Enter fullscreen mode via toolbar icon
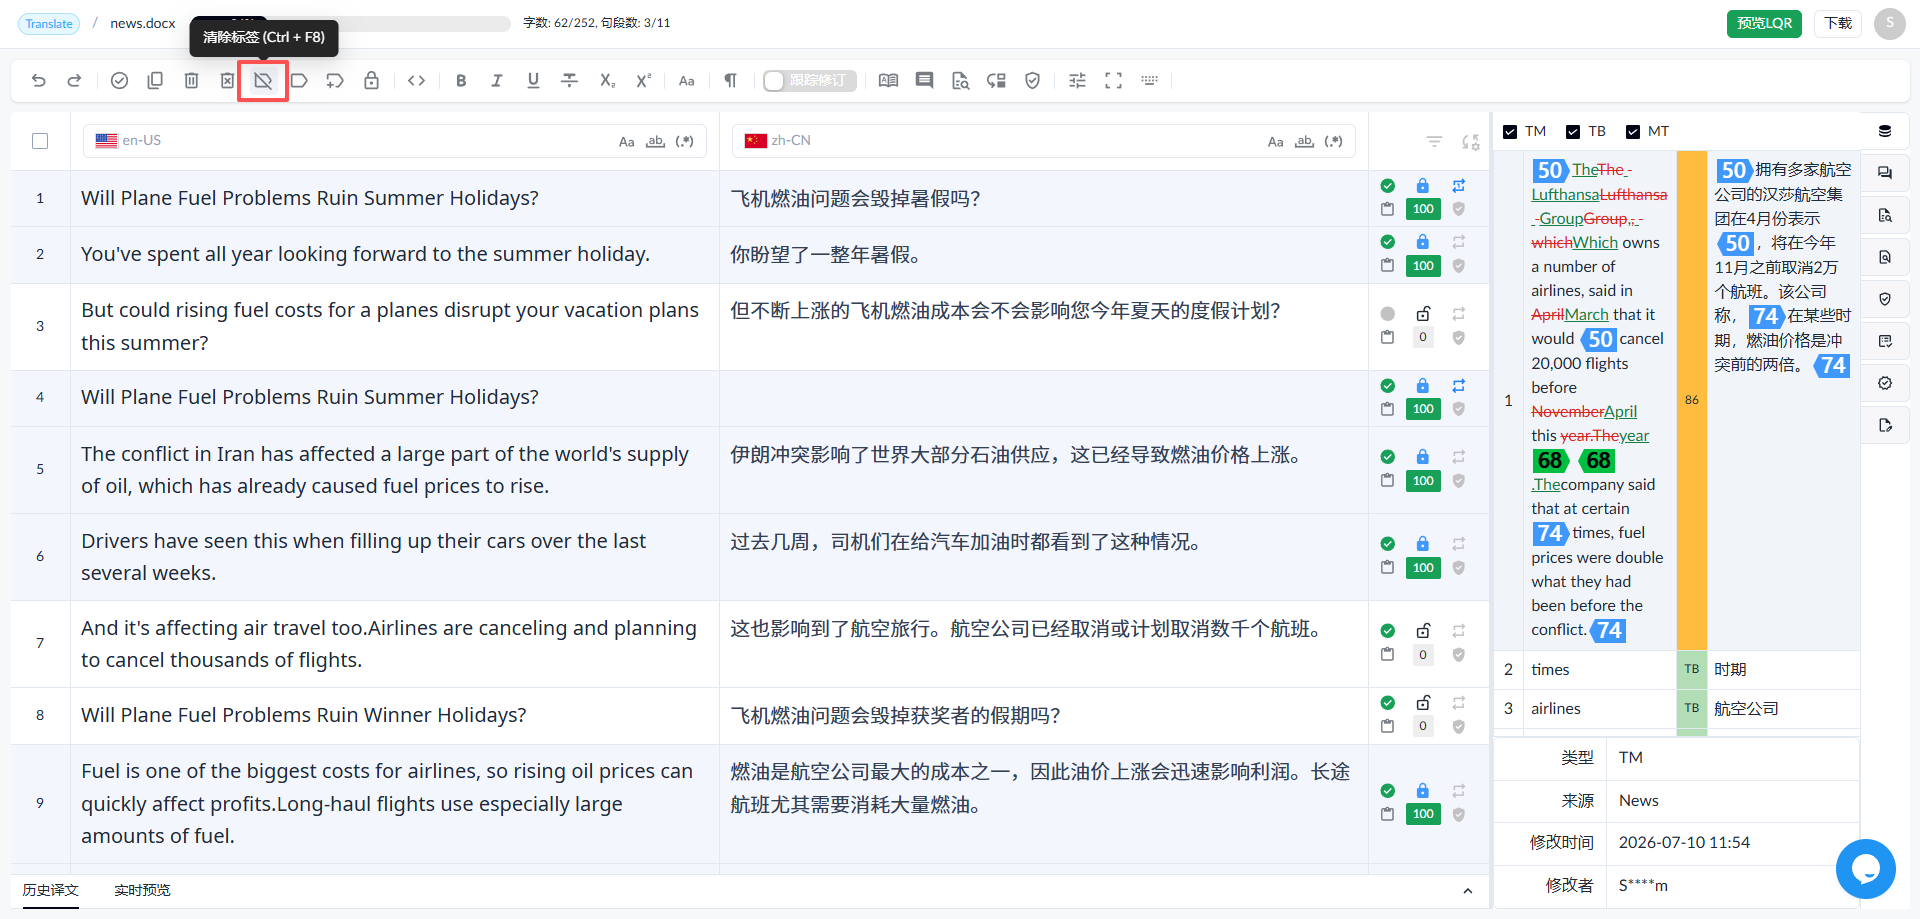Image resolution: width=1920 pixels, height=919 pixels. [1113, 81]
